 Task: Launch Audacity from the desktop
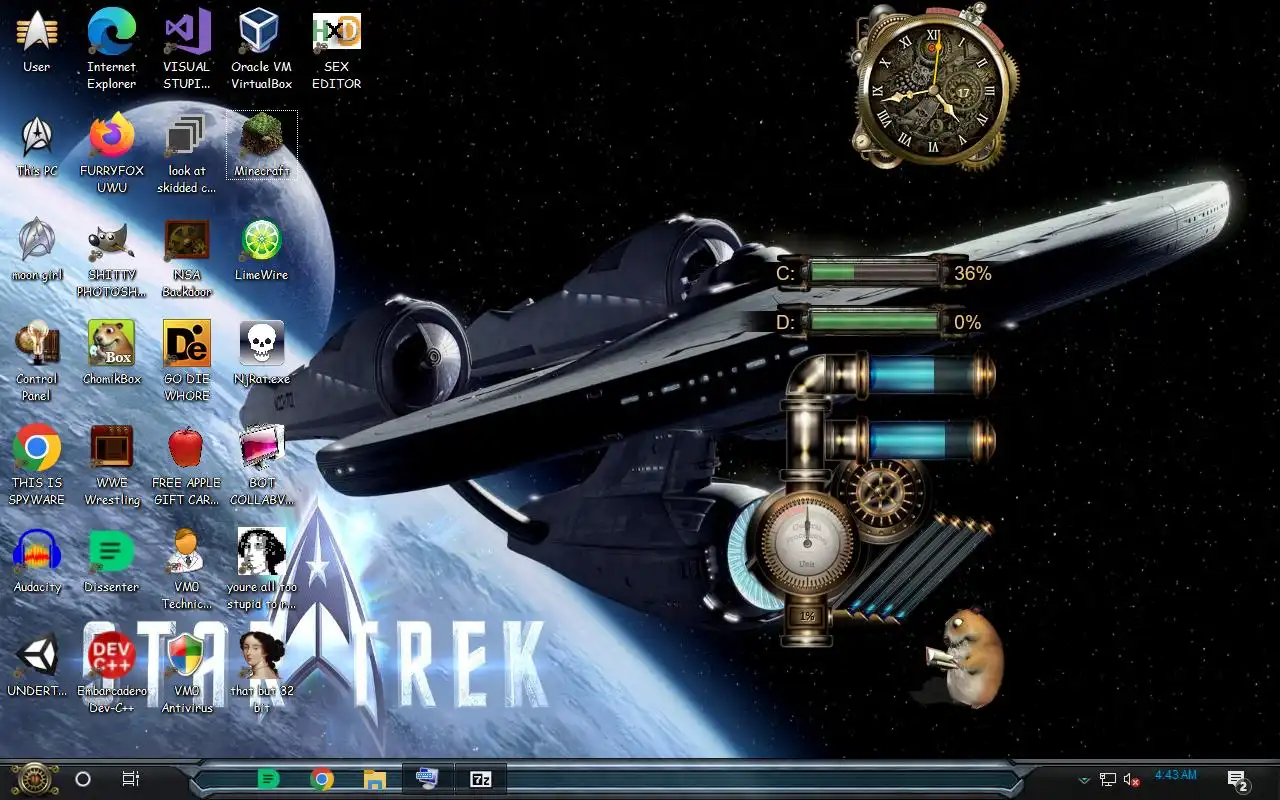(37, 562)
